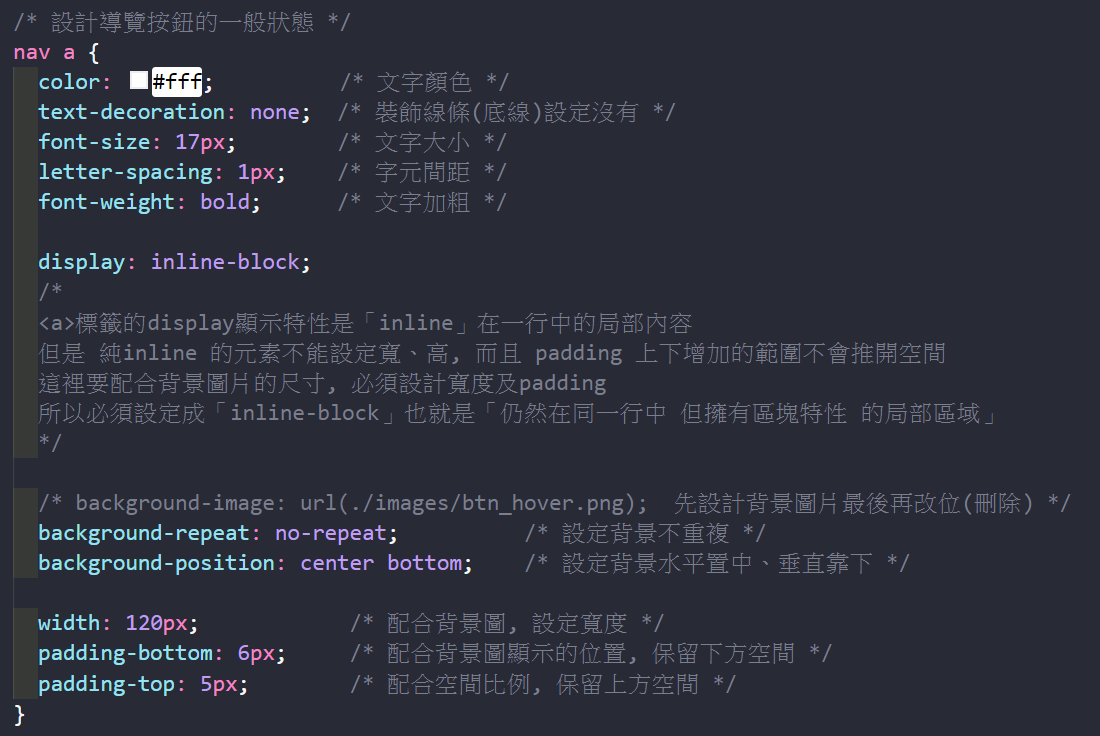This screenshot has height=736, width=1100.
Task: Place cursor on the letter-spacing property
Action: click(125, 172)
